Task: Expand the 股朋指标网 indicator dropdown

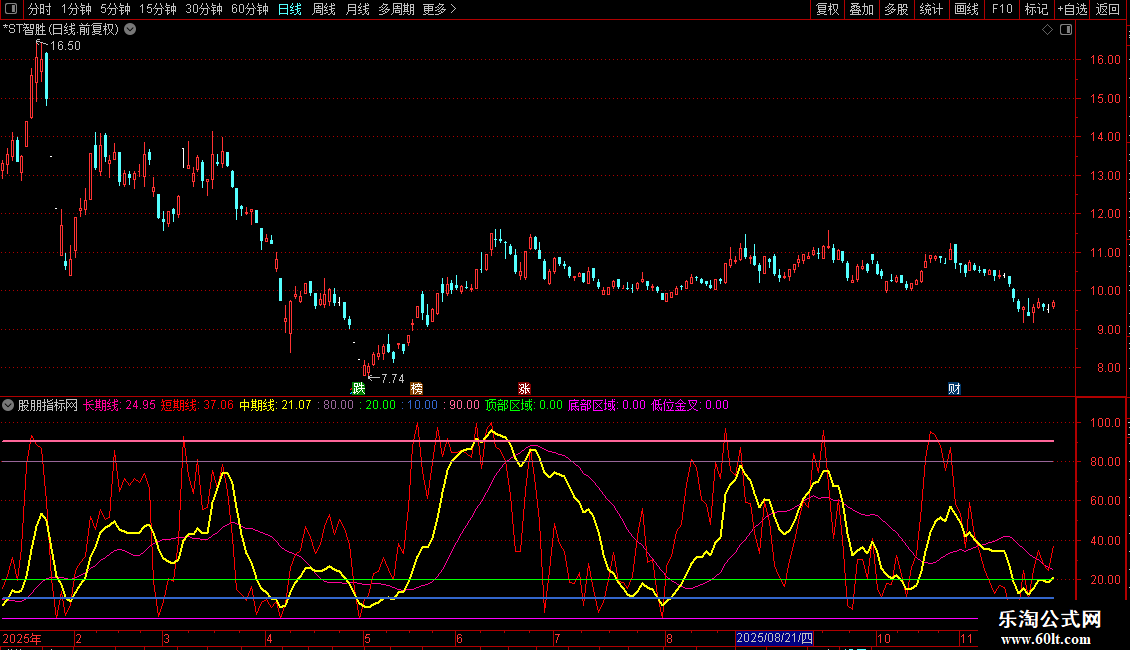Action: (x=9, y=406)
